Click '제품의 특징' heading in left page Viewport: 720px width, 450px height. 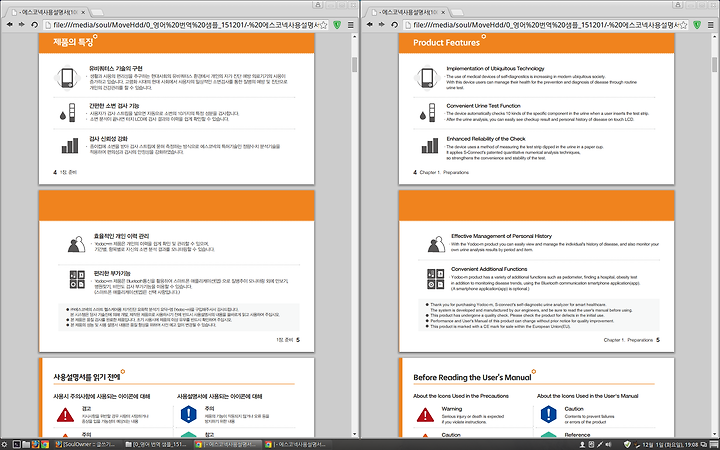point(73,42)
